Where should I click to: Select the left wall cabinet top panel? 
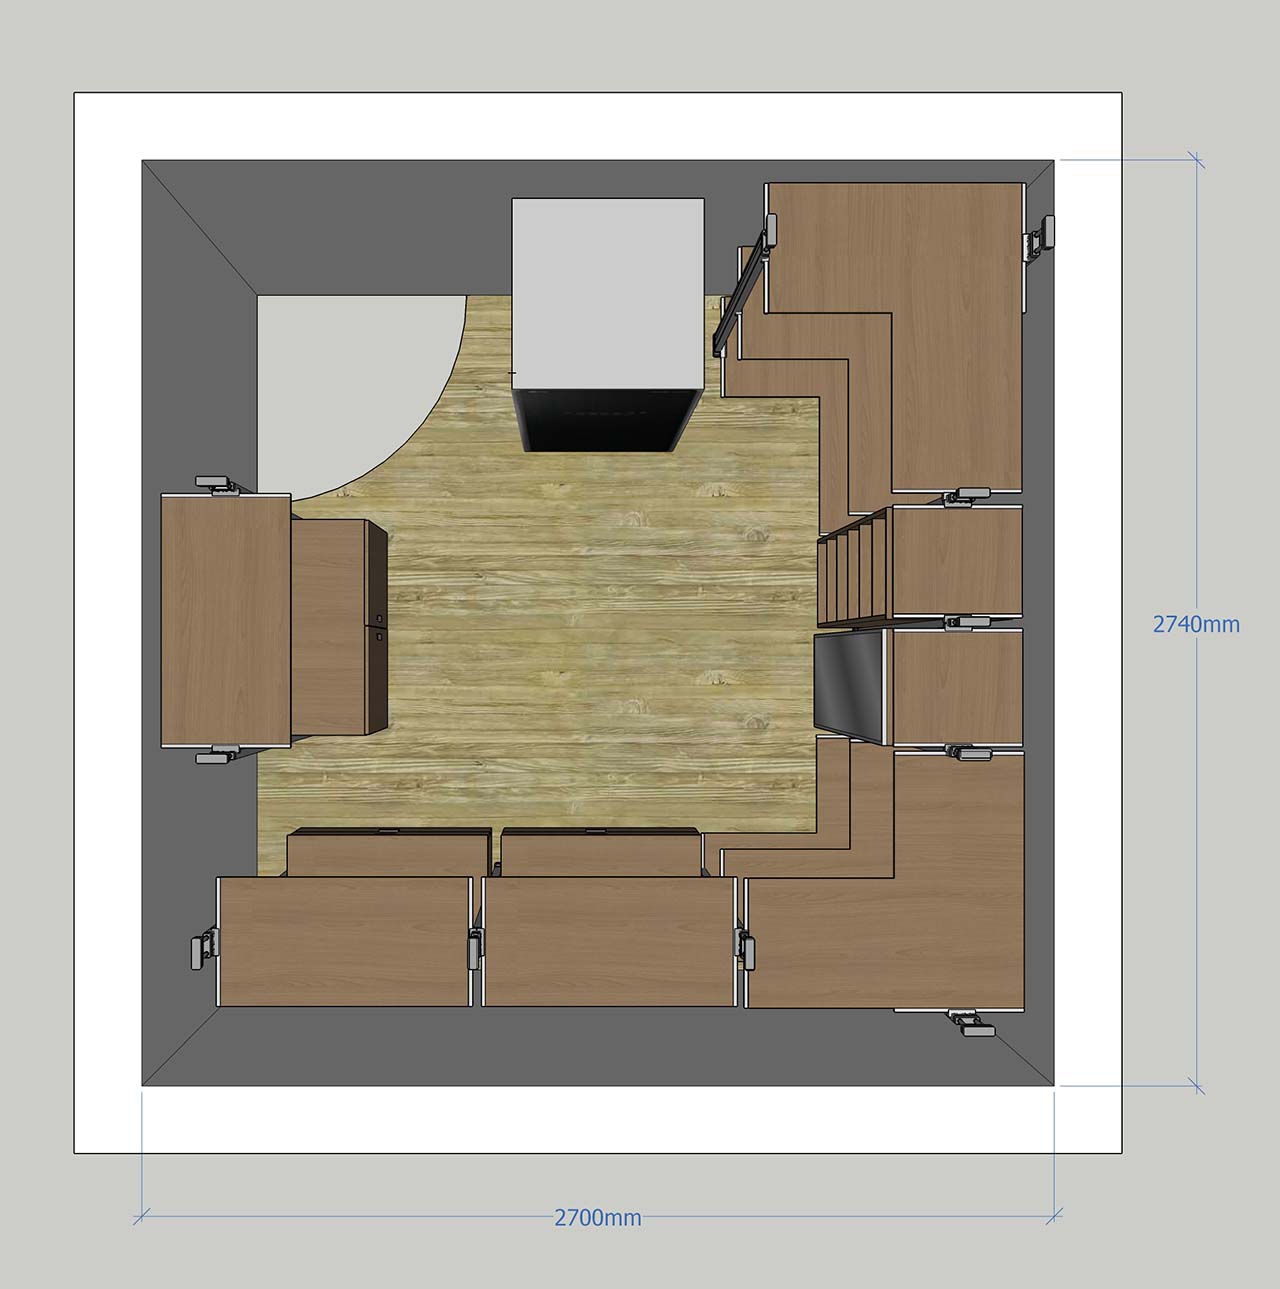(225, 620)
